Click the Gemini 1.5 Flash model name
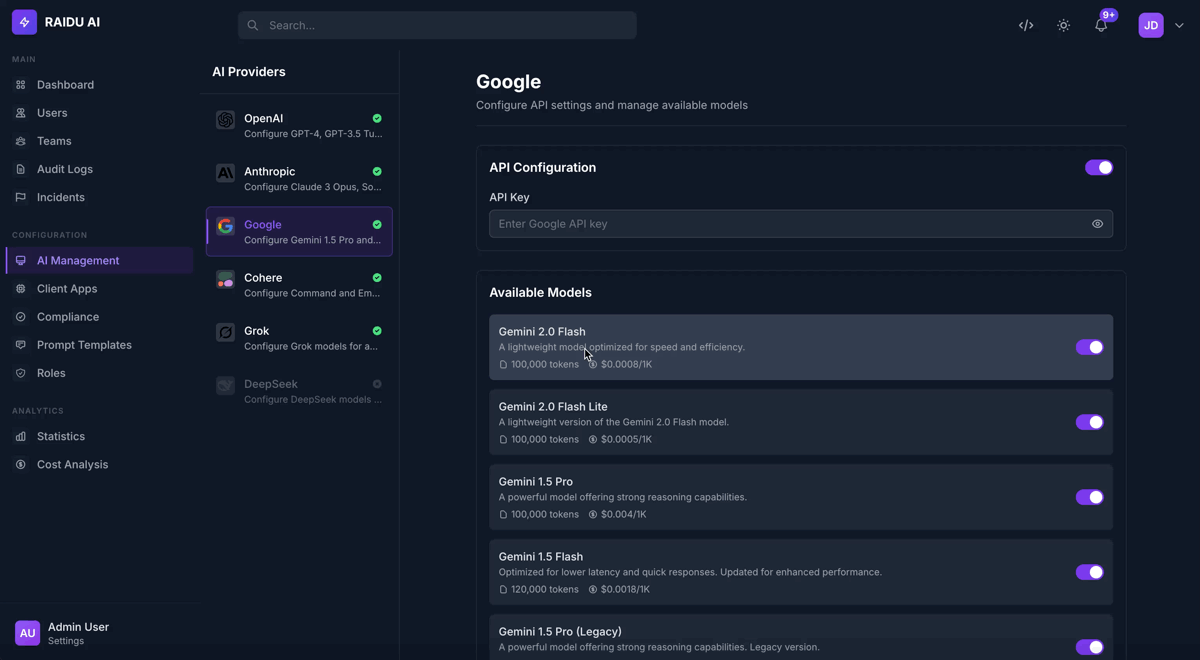Screen dimensions: 1200x660 [541, 557]
